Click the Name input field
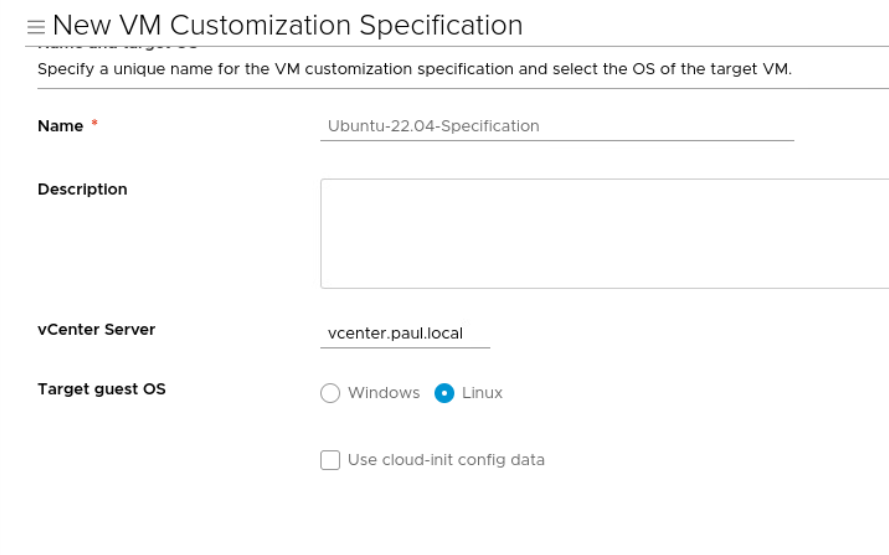Screen dimensions: 889x555 (556, 127)
